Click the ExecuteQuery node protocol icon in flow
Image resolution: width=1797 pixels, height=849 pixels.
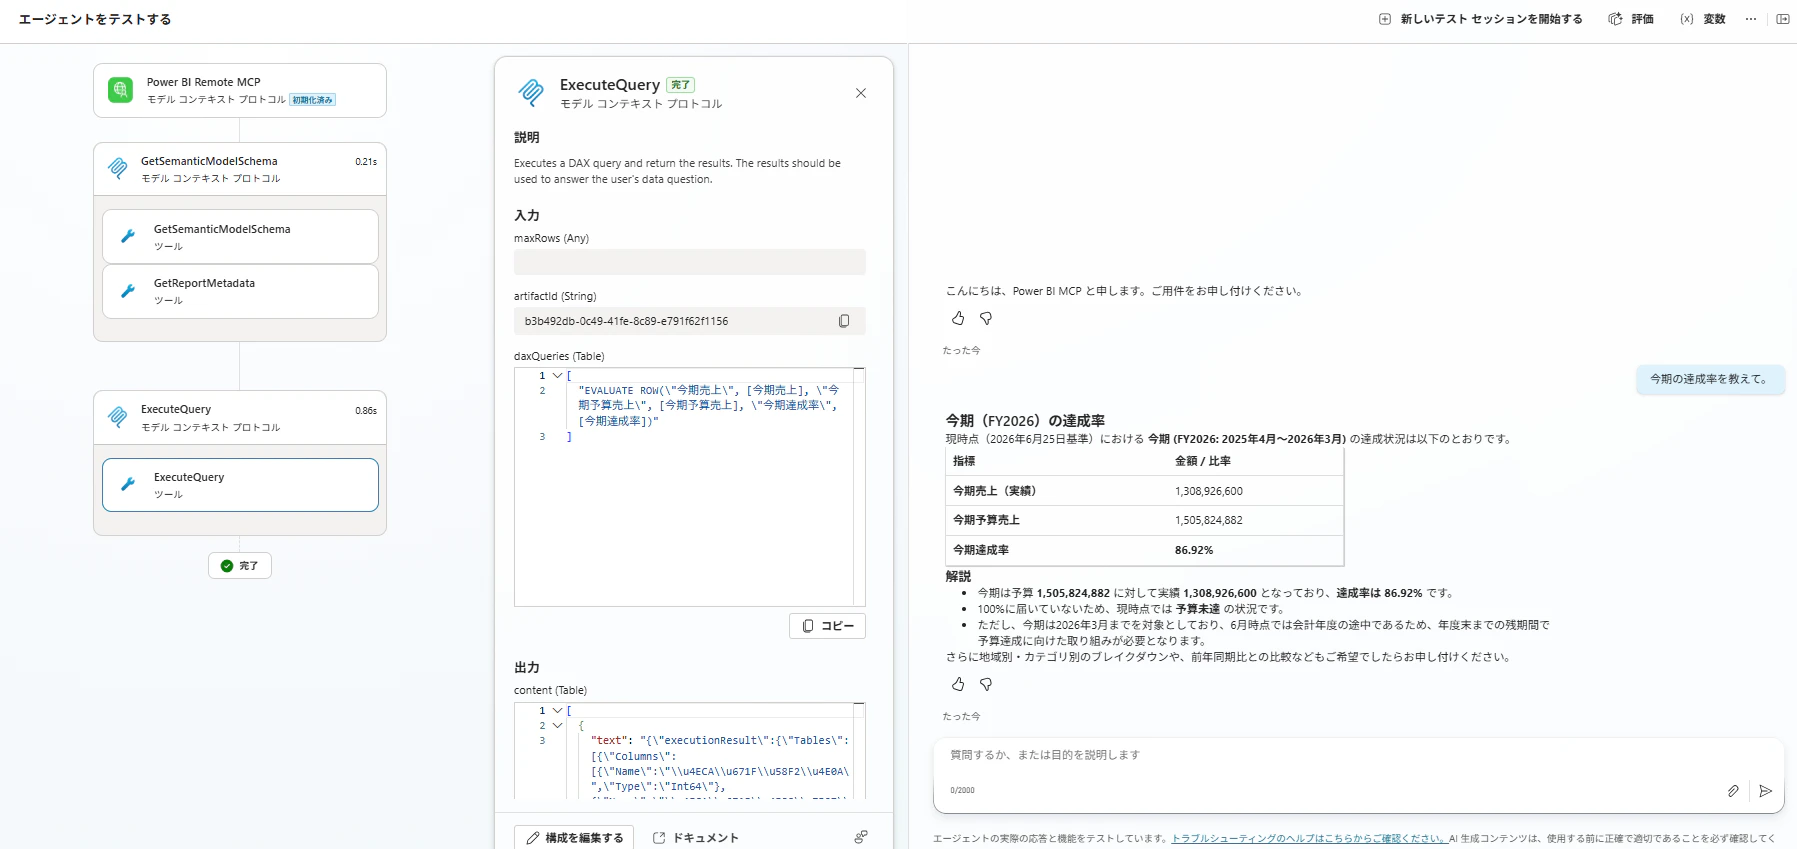tap(118, 417)
